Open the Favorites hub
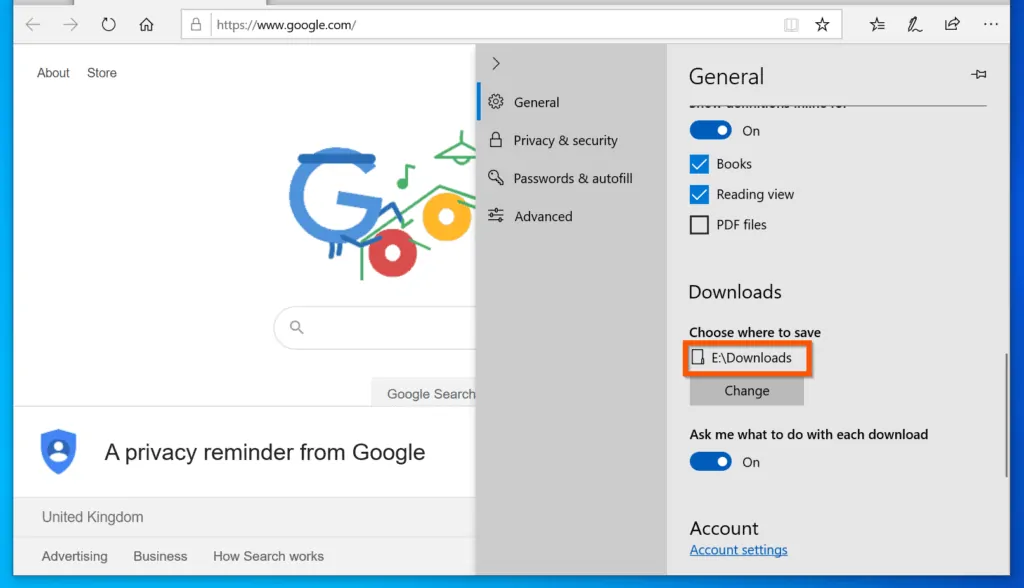Viewport: 1024px width, 588px height. coord(876,24)
